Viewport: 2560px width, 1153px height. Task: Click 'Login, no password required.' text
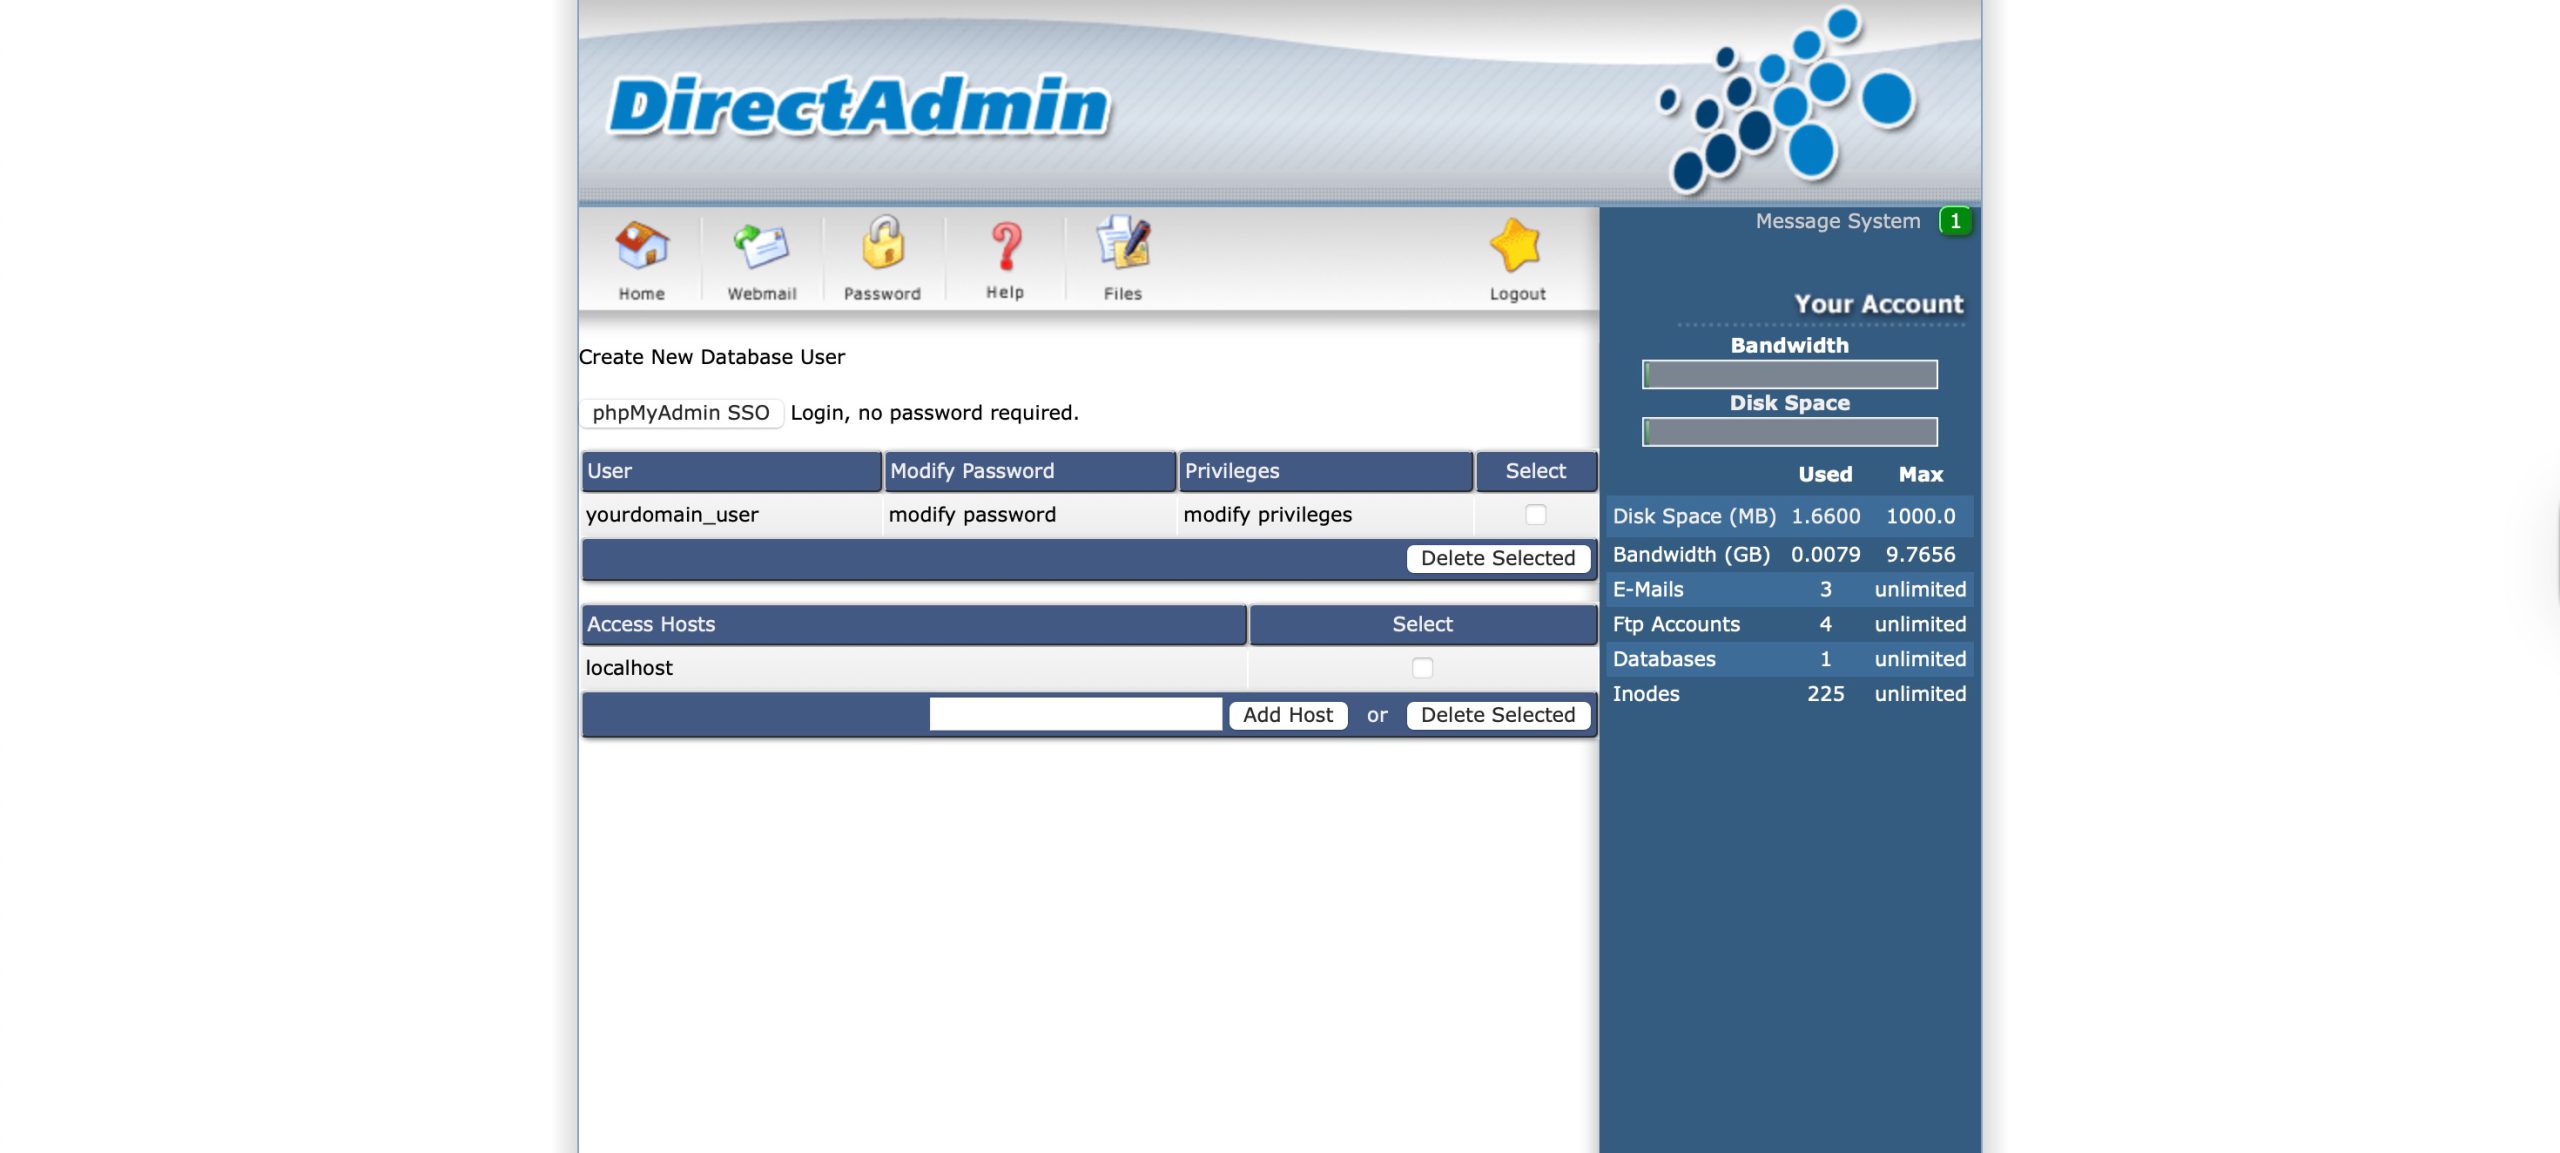tap(934, 413)
